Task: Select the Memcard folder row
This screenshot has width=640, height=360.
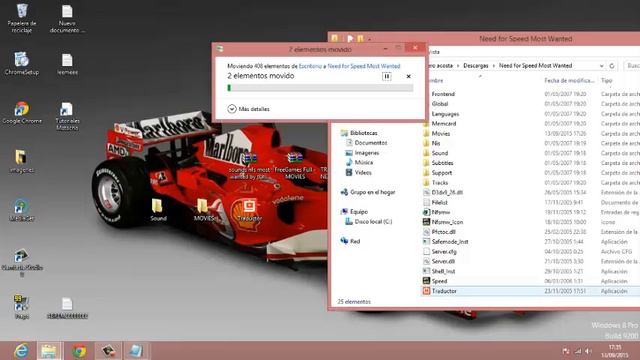Action: pyautogui.click(x=531, y=123)
